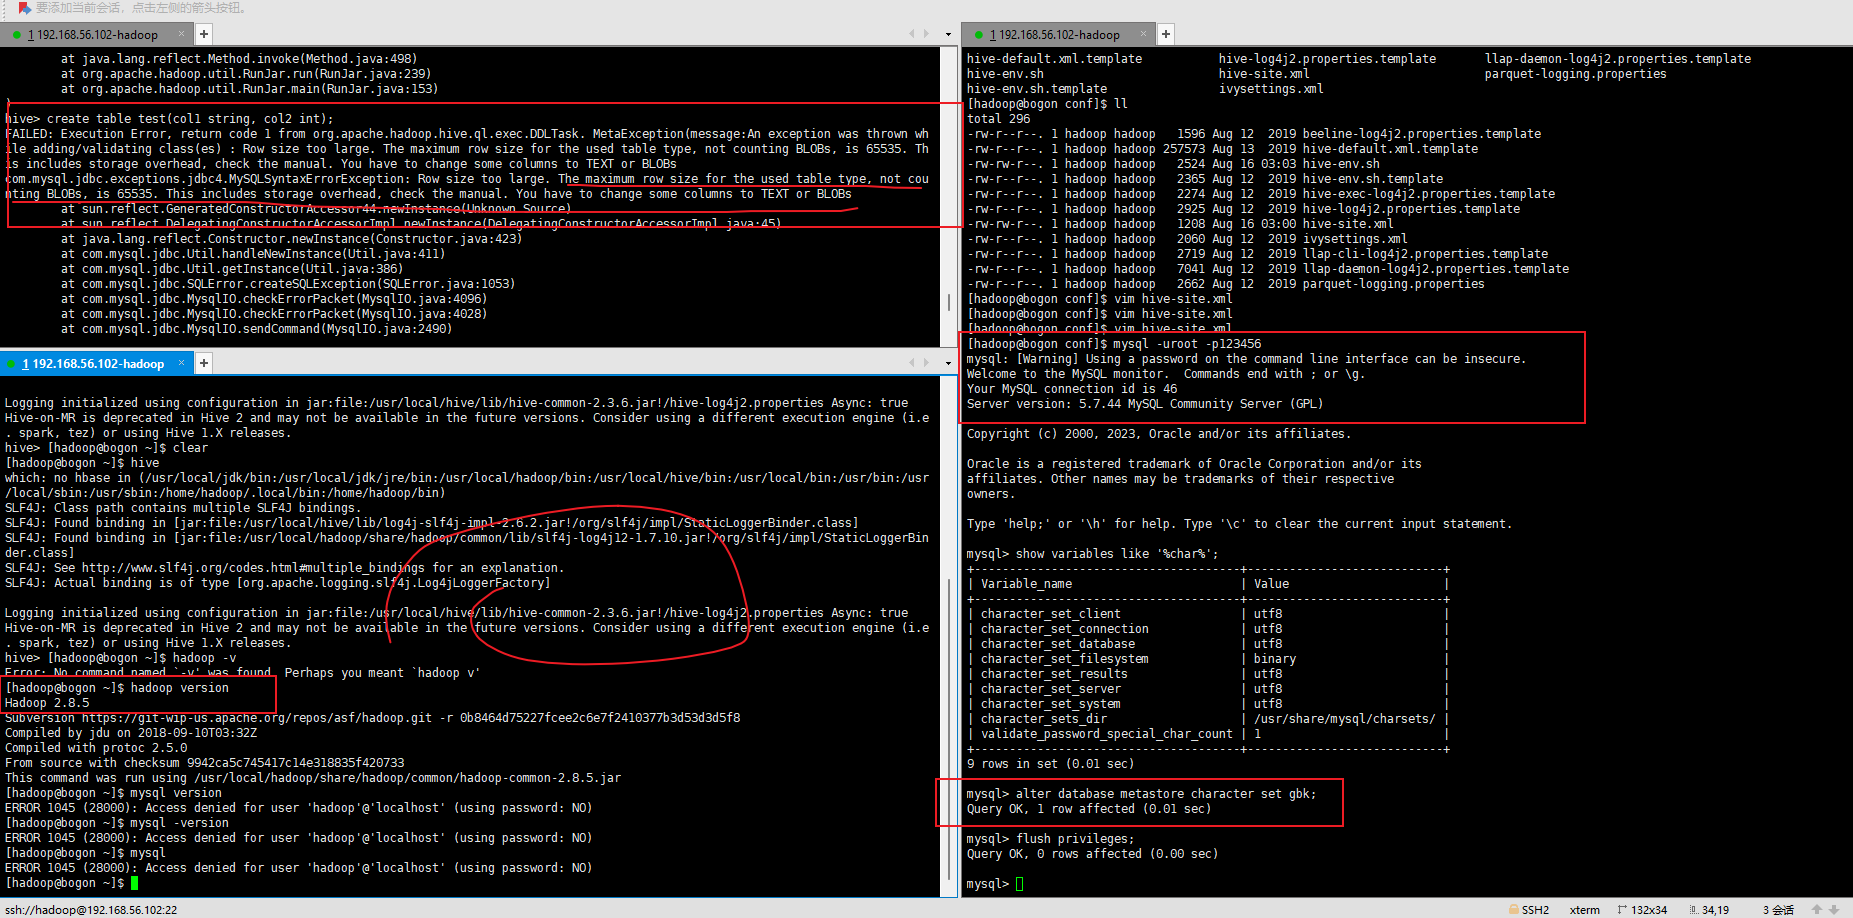1853x918 pixels.
Task: Click the mysql> prompt cursor in right terminal
Action: pos(1020,884)
